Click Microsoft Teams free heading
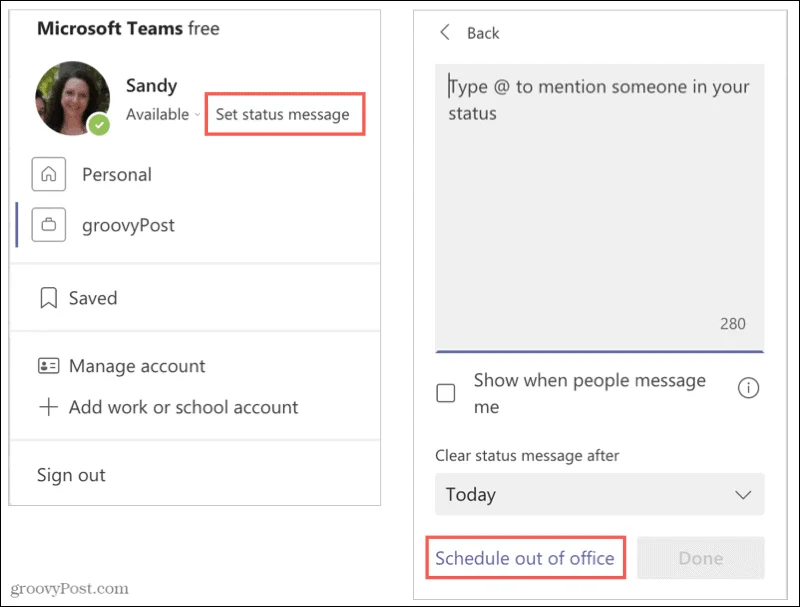 (x=128, y=28)
